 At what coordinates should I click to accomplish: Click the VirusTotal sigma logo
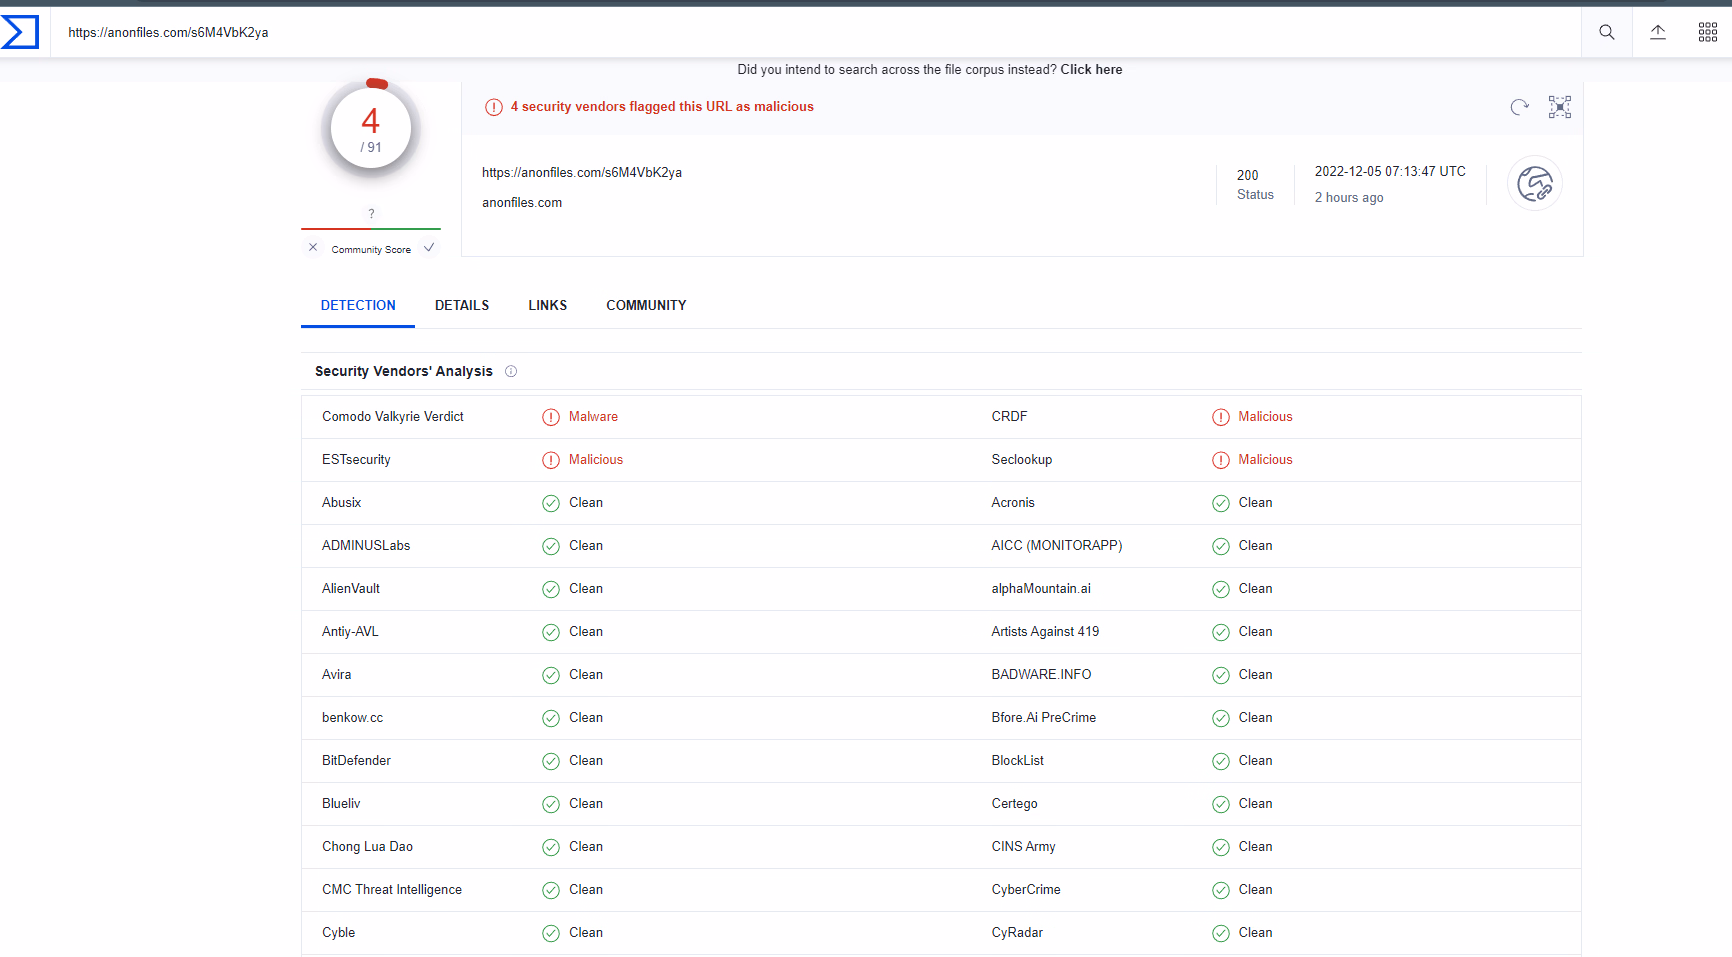pos(20,32)
